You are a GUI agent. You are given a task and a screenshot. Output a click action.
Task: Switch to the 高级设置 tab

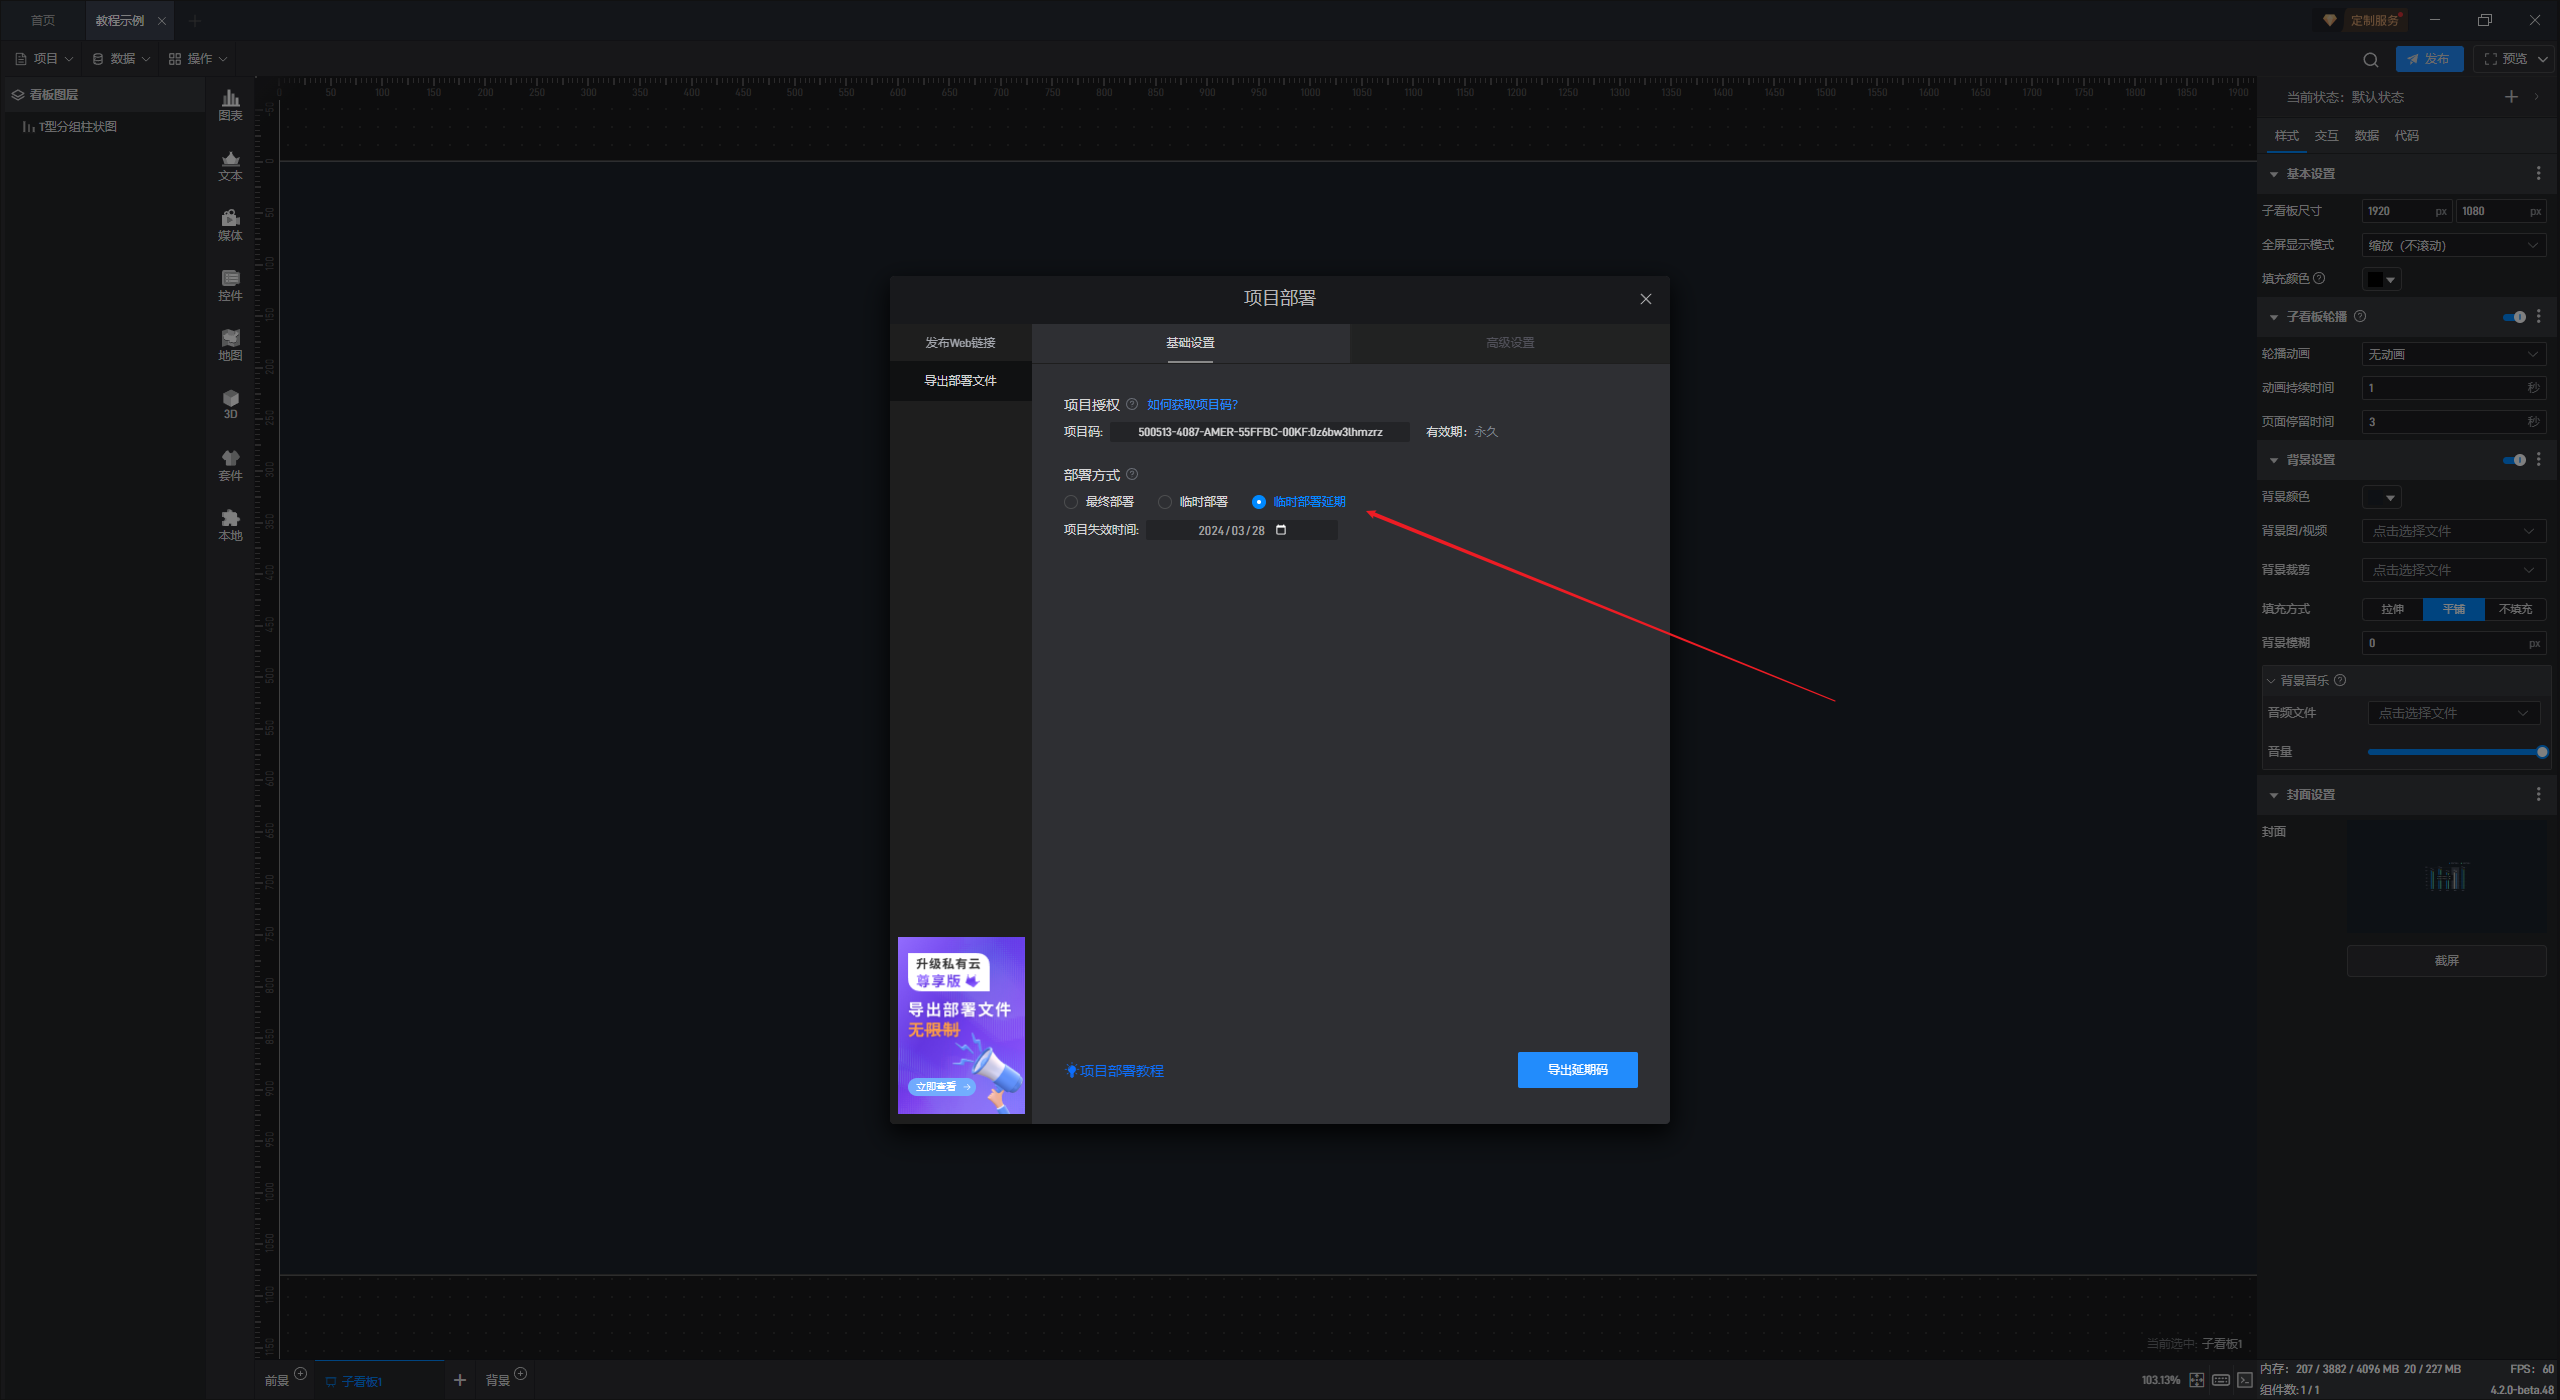(x=1509, y=343)
